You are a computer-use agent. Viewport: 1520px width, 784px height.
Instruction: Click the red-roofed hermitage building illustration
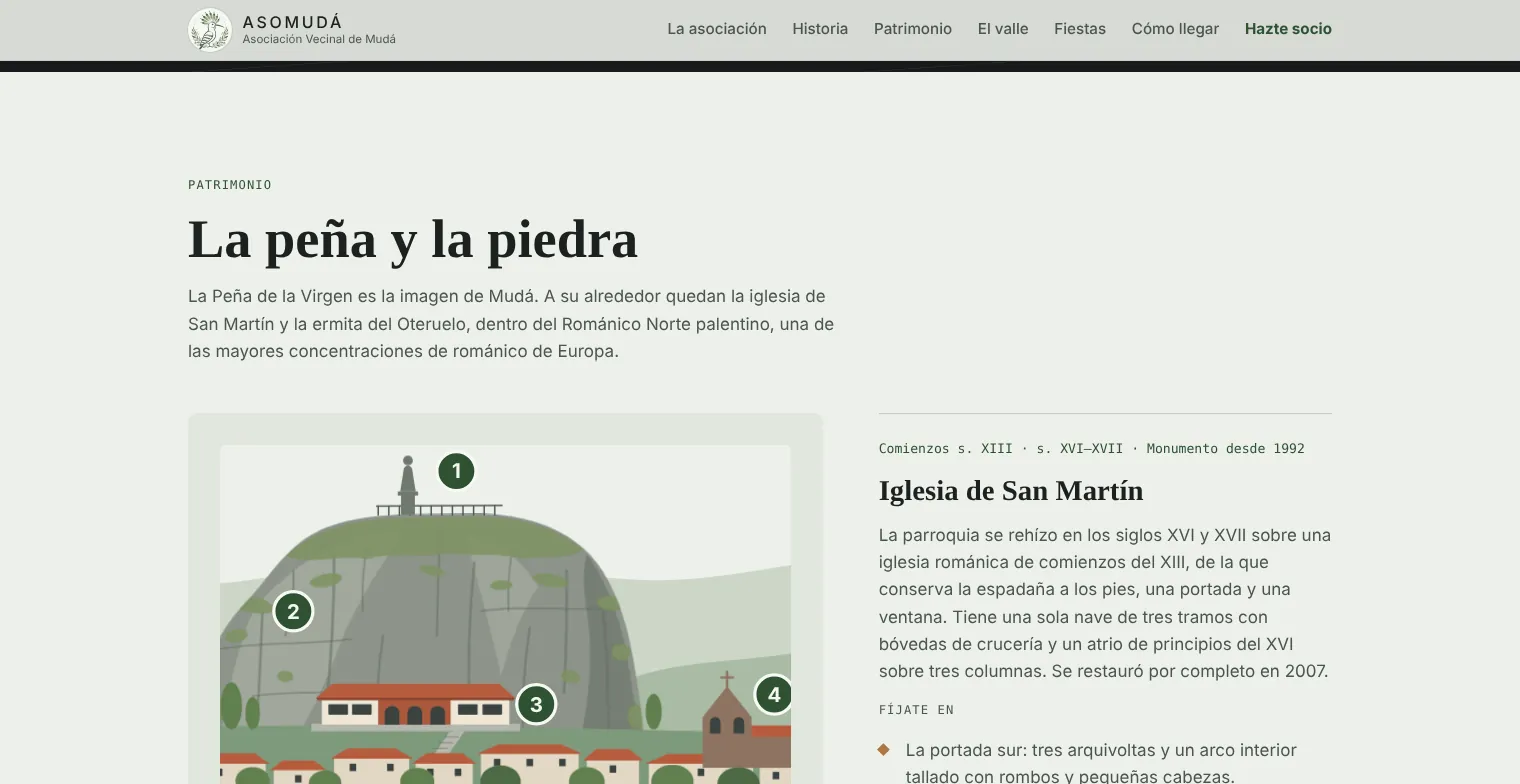tap(415, 705)
